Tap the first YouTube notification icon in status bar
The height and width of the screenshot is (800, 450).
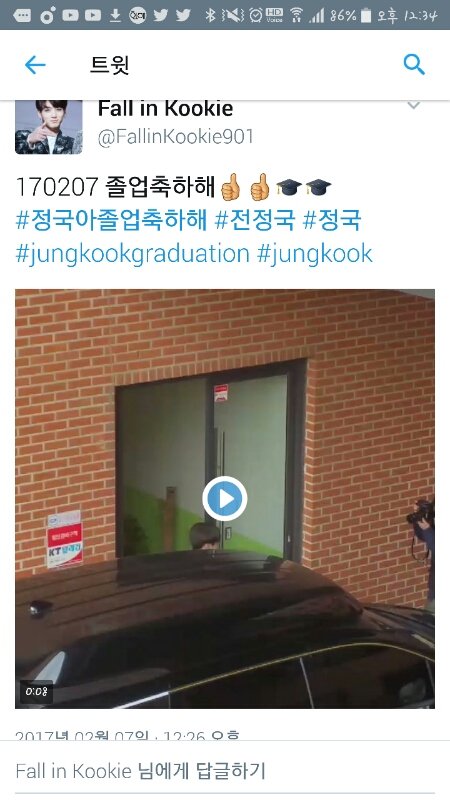click(x=71, y=15)
